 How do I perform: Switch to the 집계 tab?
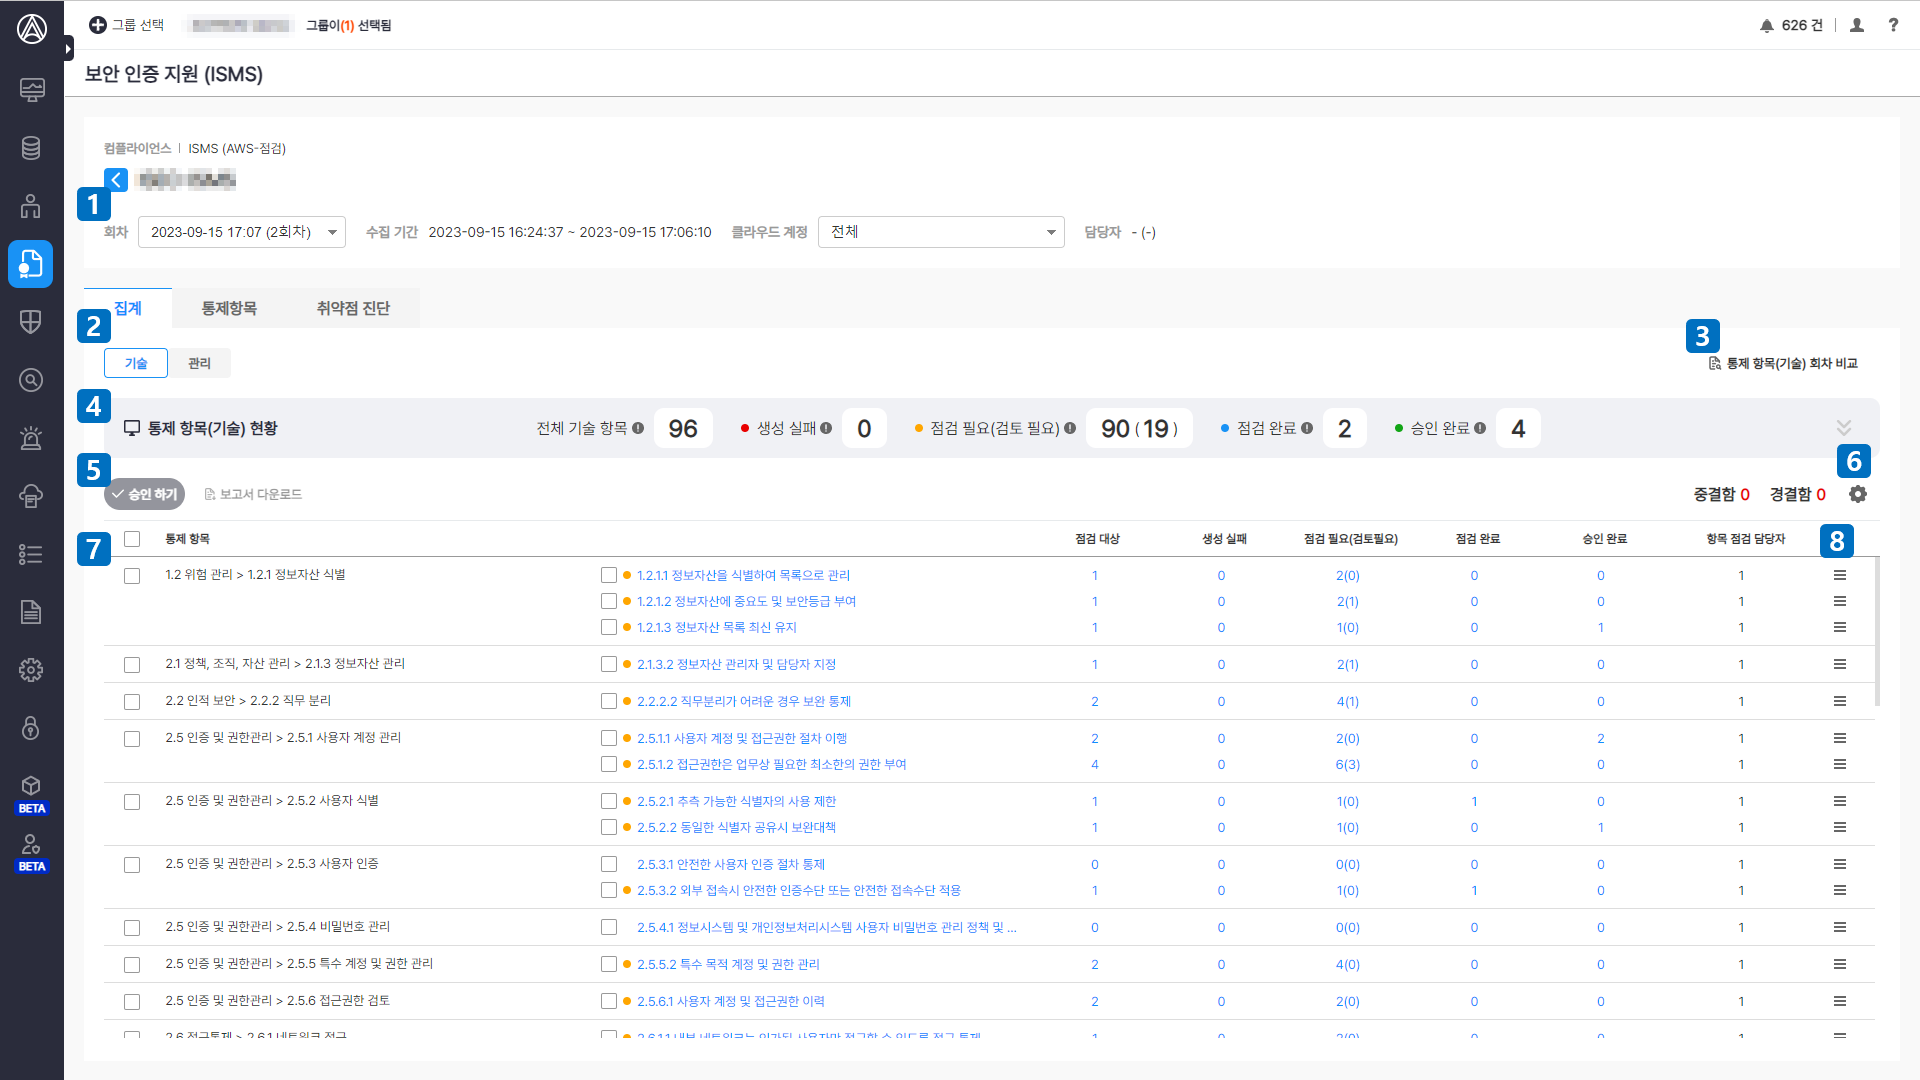(x=128, y=308)
